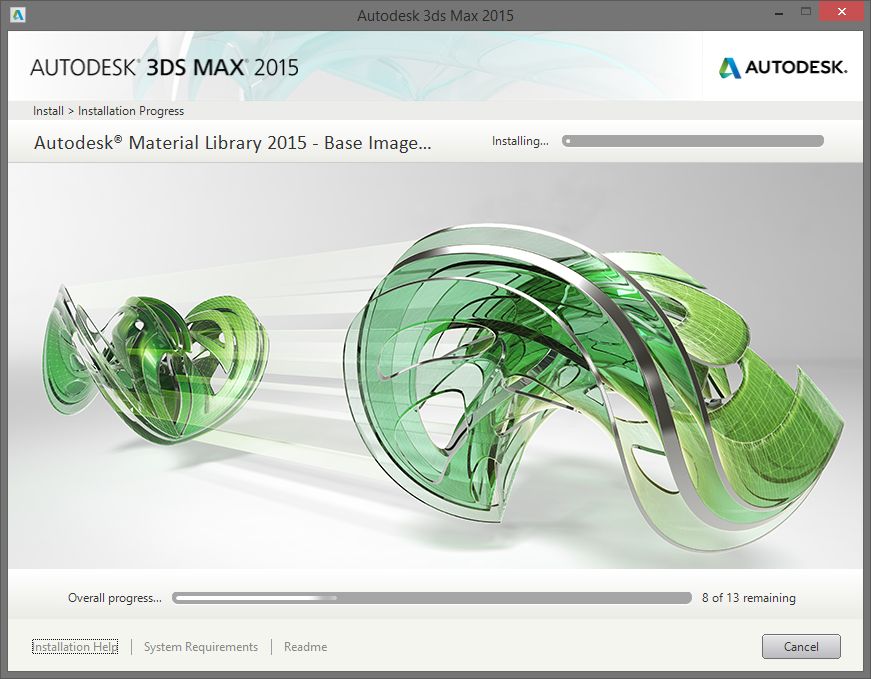
Task: Click the disabled maximize window button
Action: coord(805,12)
